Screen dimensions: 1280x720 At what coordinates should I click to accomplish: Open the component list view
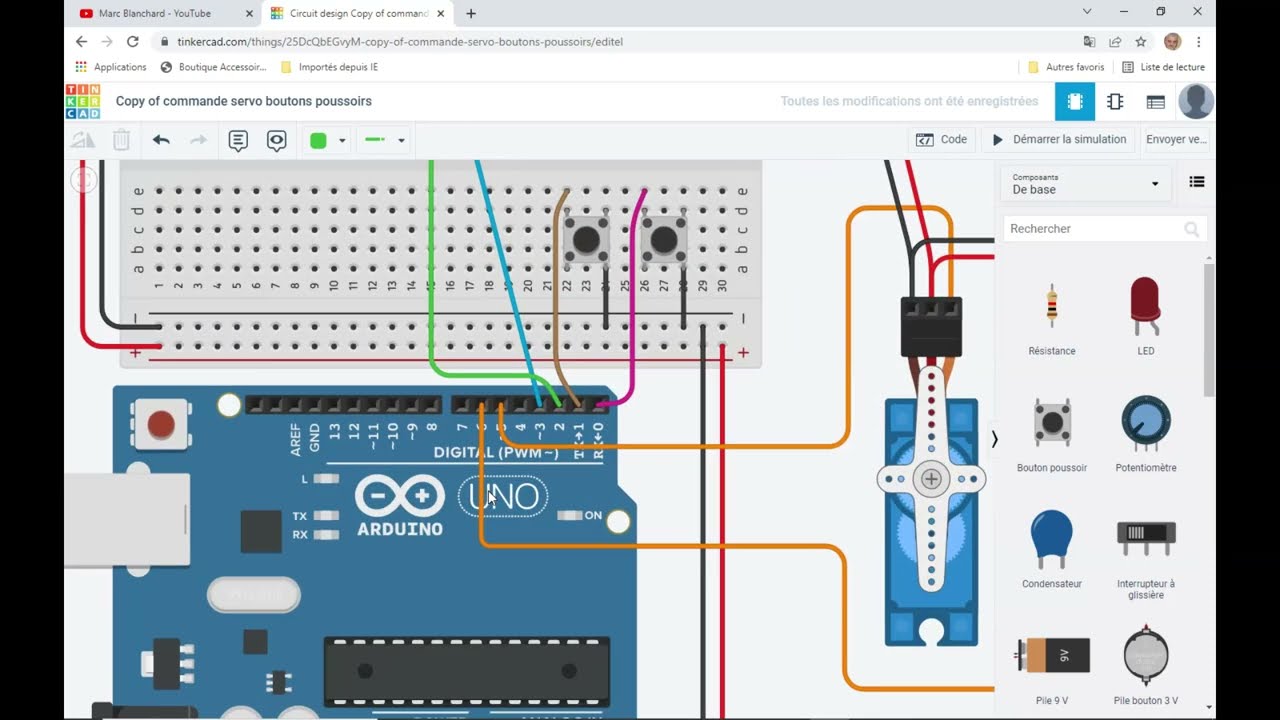coord(1155,101)
